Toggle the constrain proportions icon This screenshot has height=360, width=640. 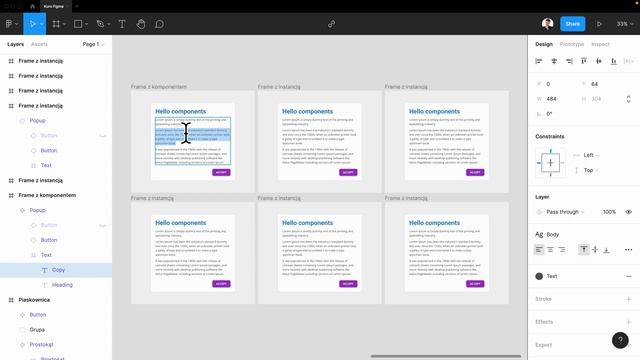[x=629, y=99]
